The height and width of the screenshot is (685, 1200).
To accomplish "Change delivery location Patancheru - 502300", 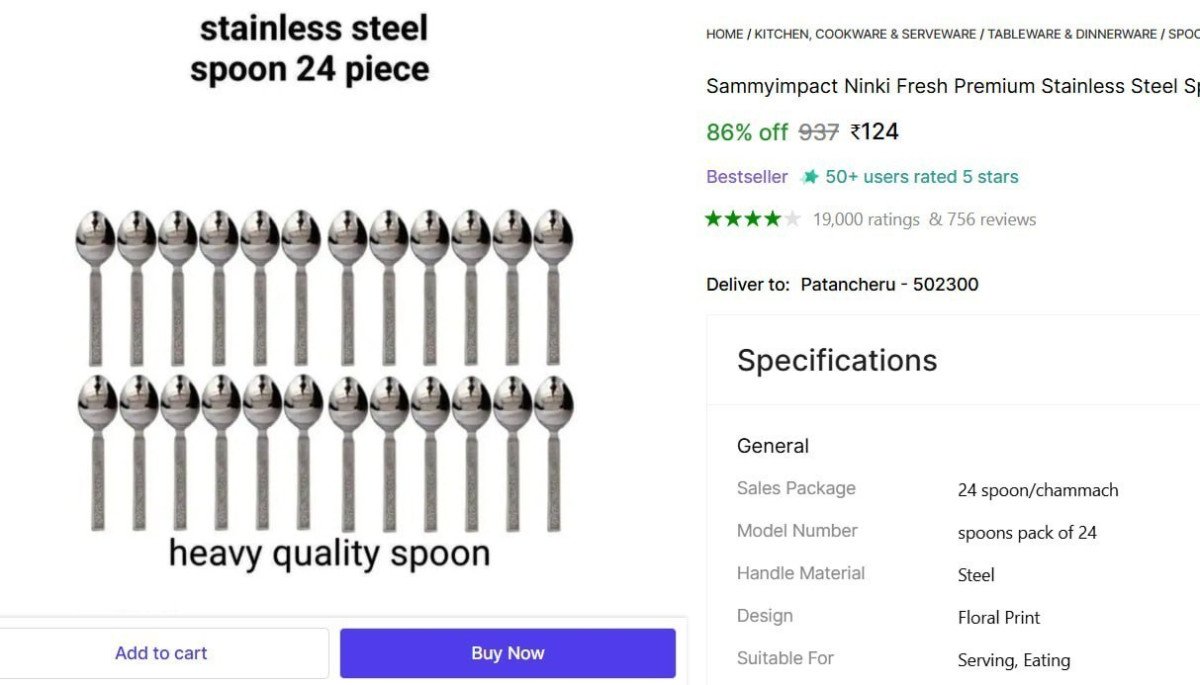I will [889, 284].
